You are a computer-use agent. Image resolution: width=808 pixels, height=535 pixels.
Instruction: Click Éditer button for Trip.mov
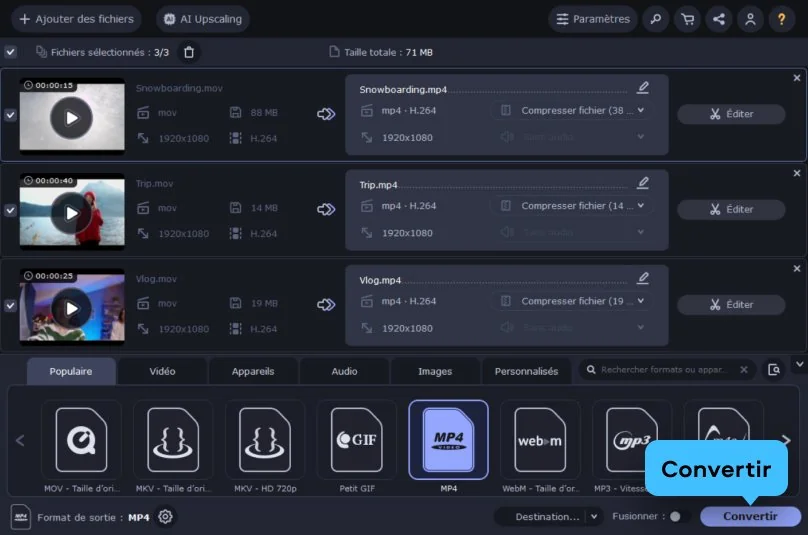coord(730,209)
